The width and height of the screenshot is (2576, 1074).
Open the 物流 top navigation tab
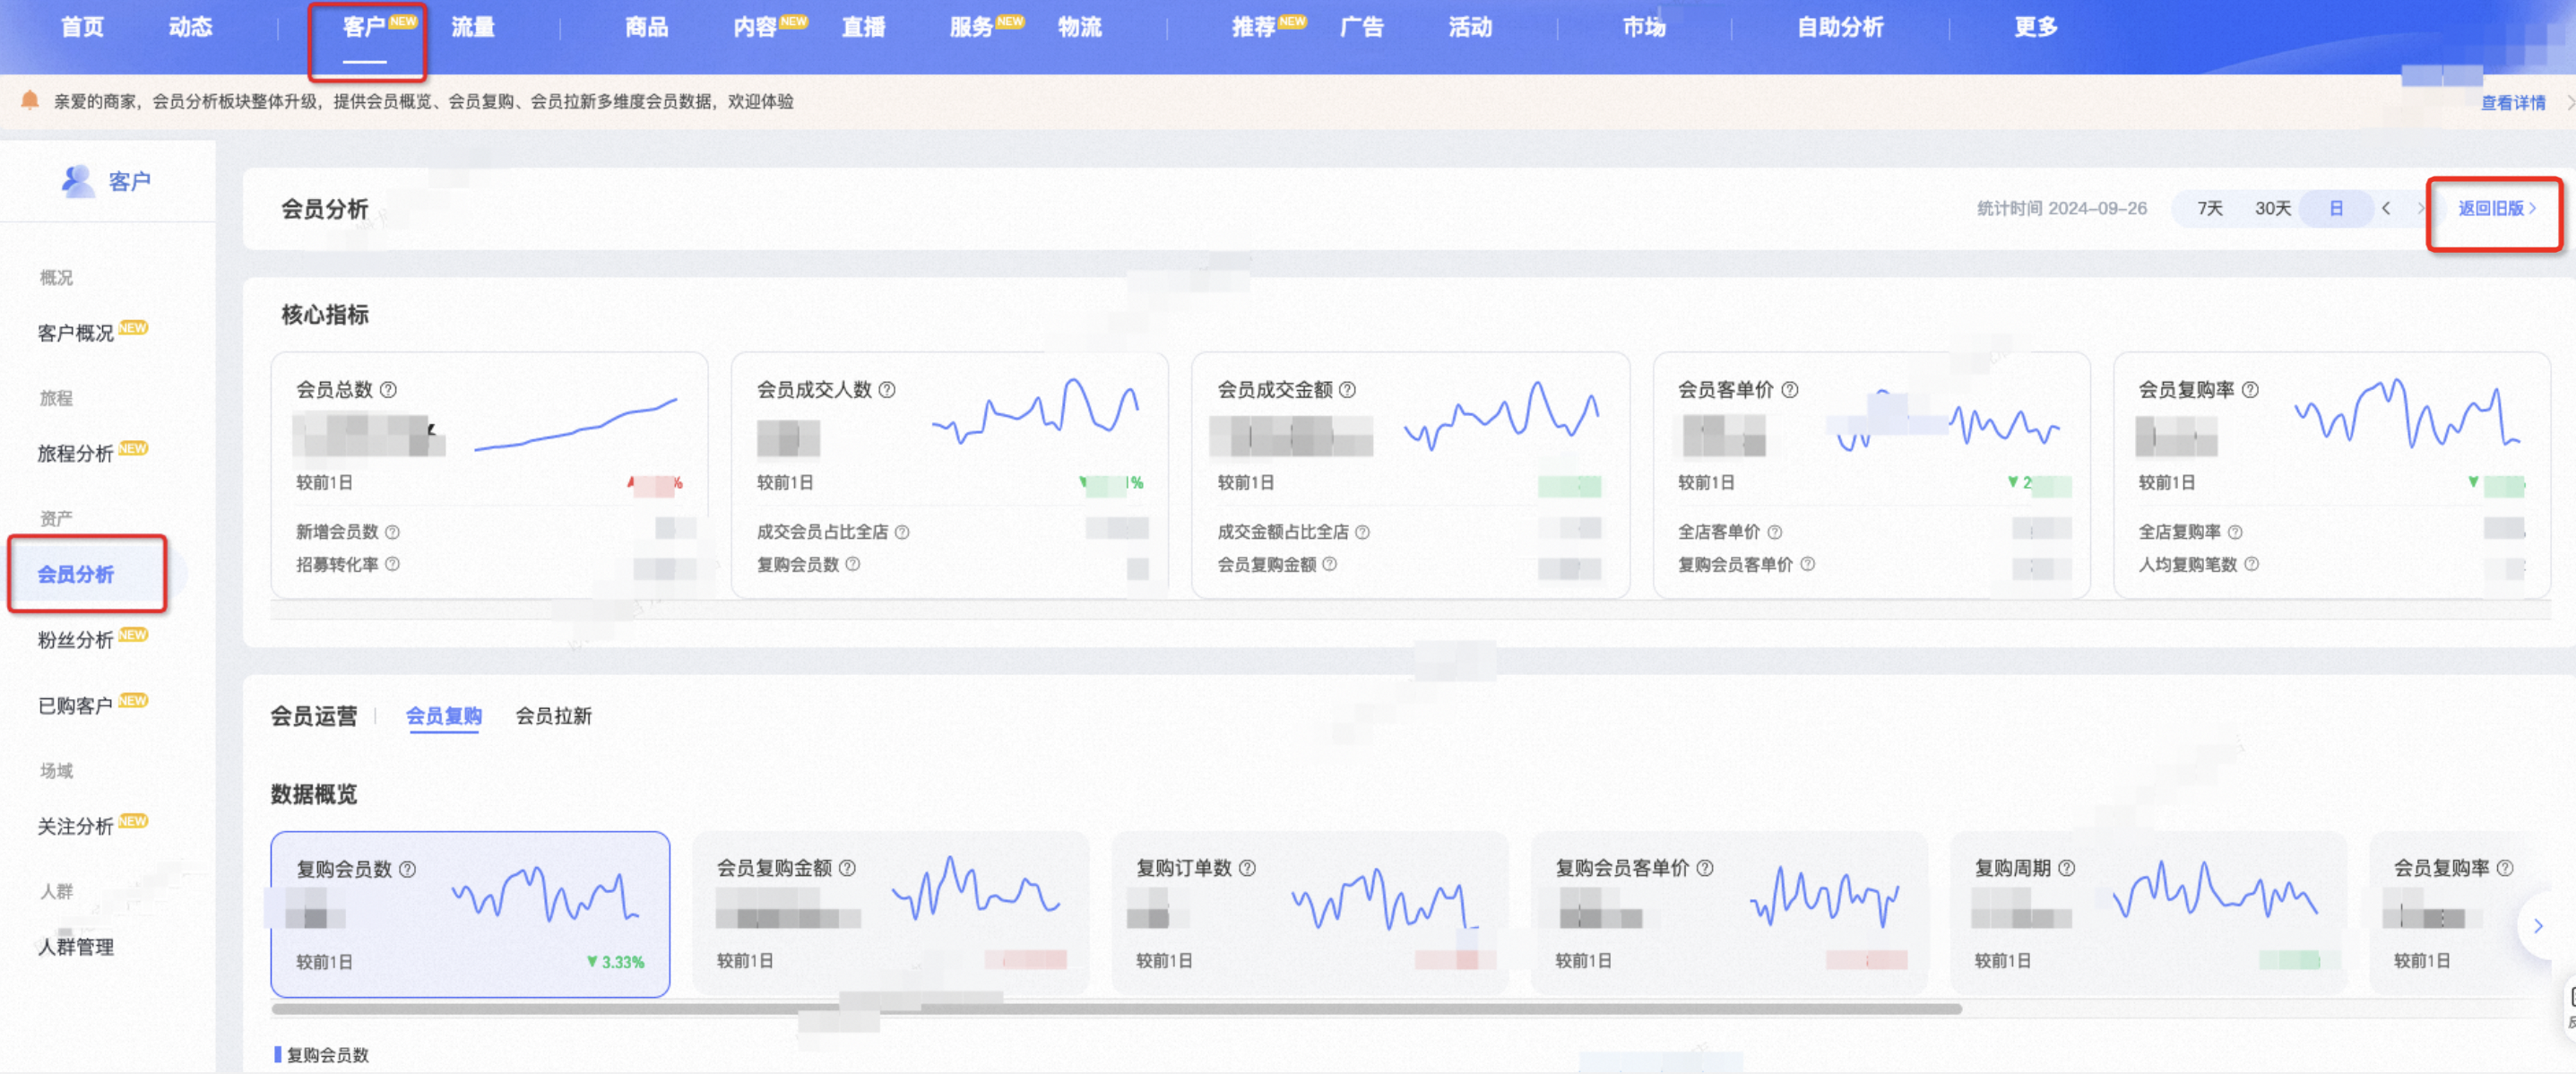point(1080,27)
